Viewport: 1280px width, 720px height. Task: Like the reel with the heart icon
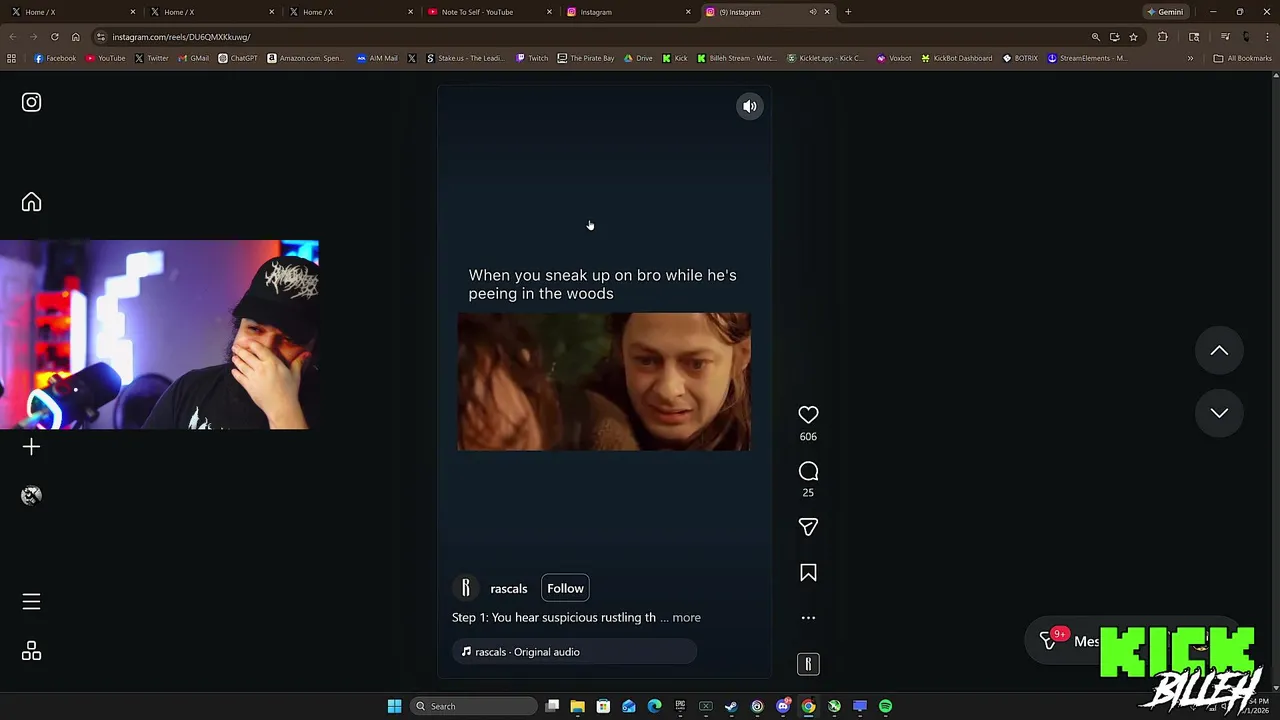[808, 414]
